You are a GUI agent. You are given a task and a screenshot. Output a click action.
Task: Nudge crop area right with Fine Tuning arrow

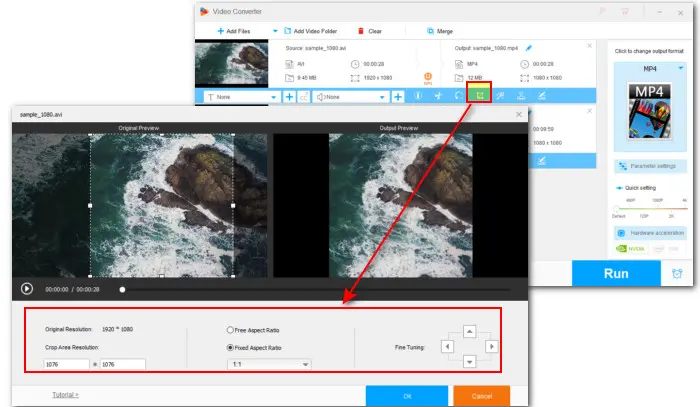tap(490, 346)
